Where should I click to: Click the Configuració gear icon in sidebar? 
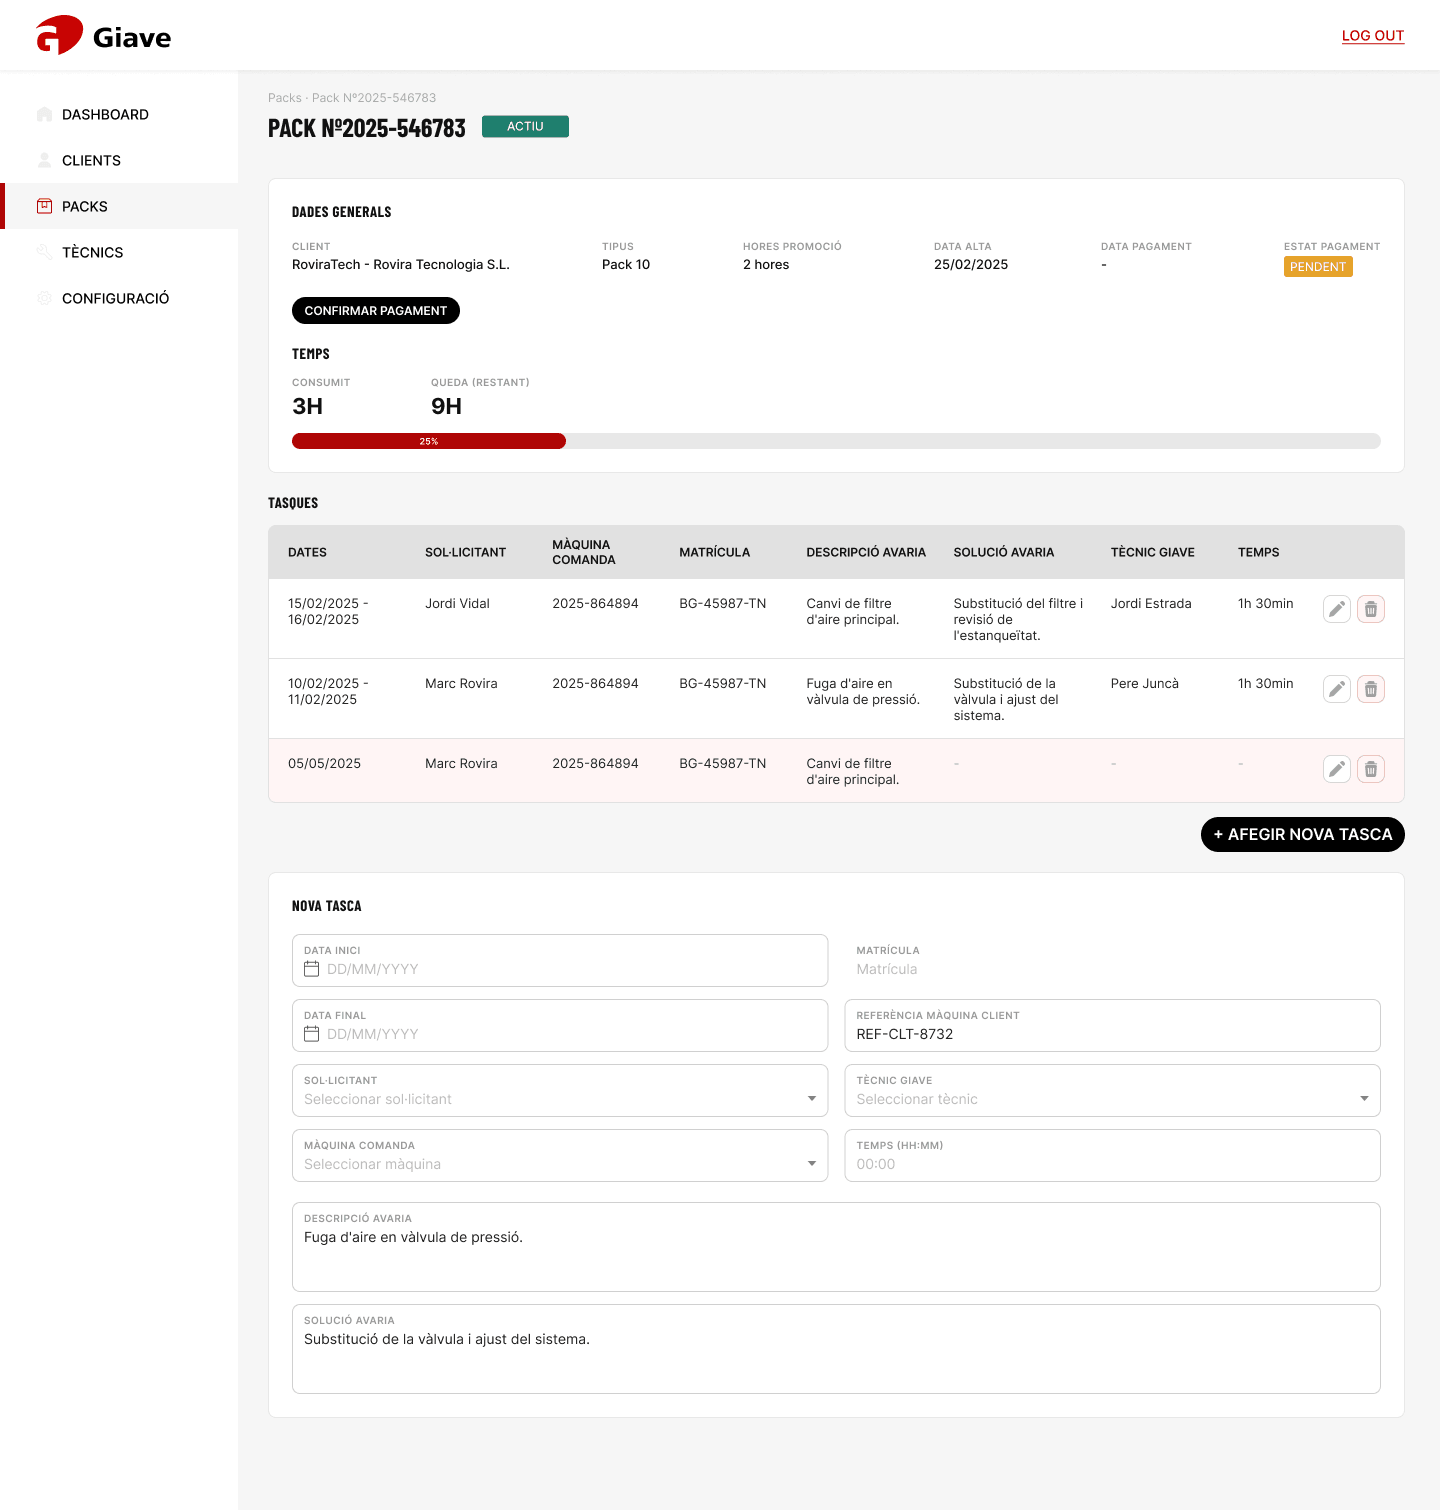(44, 298)
